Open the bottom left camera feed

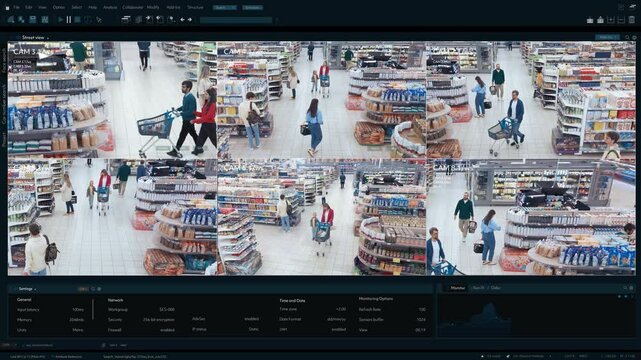[x=112, y=217]
